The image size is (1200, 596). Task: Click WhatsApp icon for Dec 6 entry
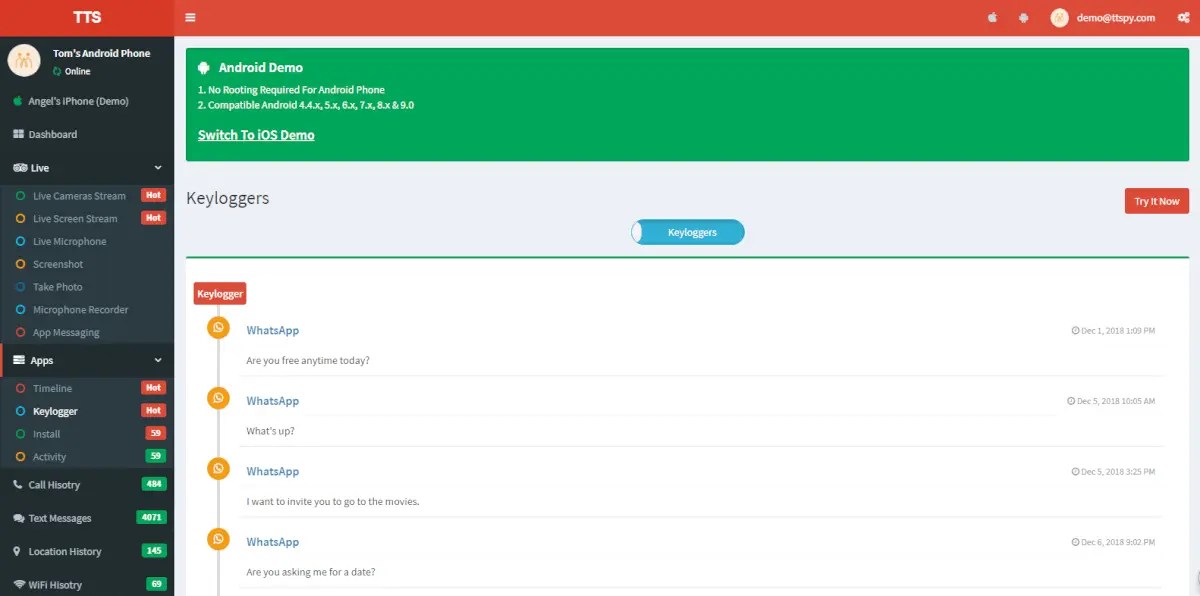[x=218, y=539]
